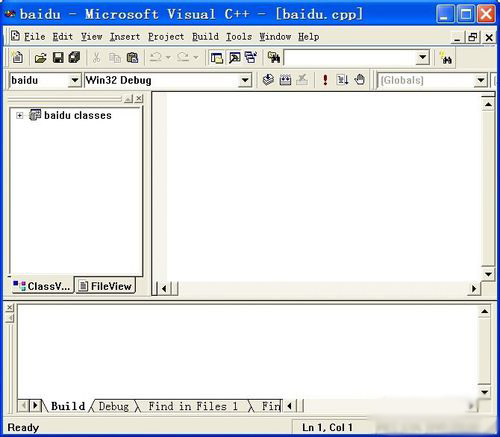Click the editor horizontal scroll right arrow
500x437 pixels.
point(474,288)
